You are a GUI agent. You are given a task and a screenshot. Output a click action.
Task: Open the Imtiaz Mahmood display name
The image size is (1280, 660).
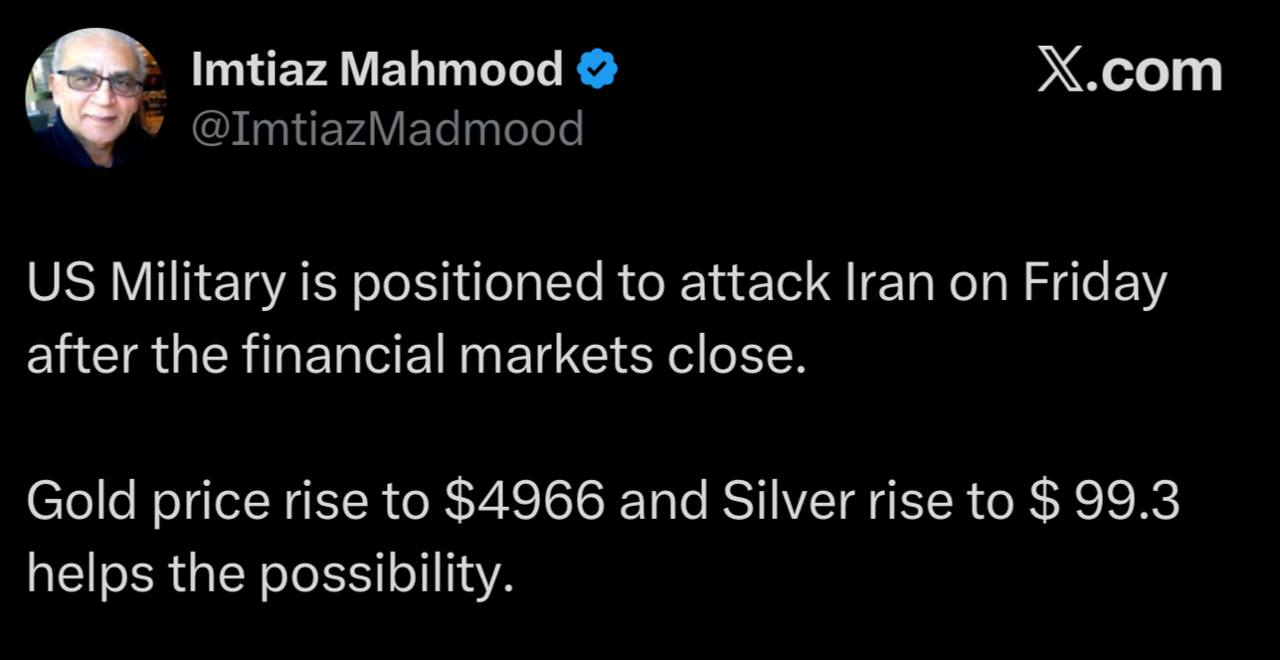pos(377,71)
